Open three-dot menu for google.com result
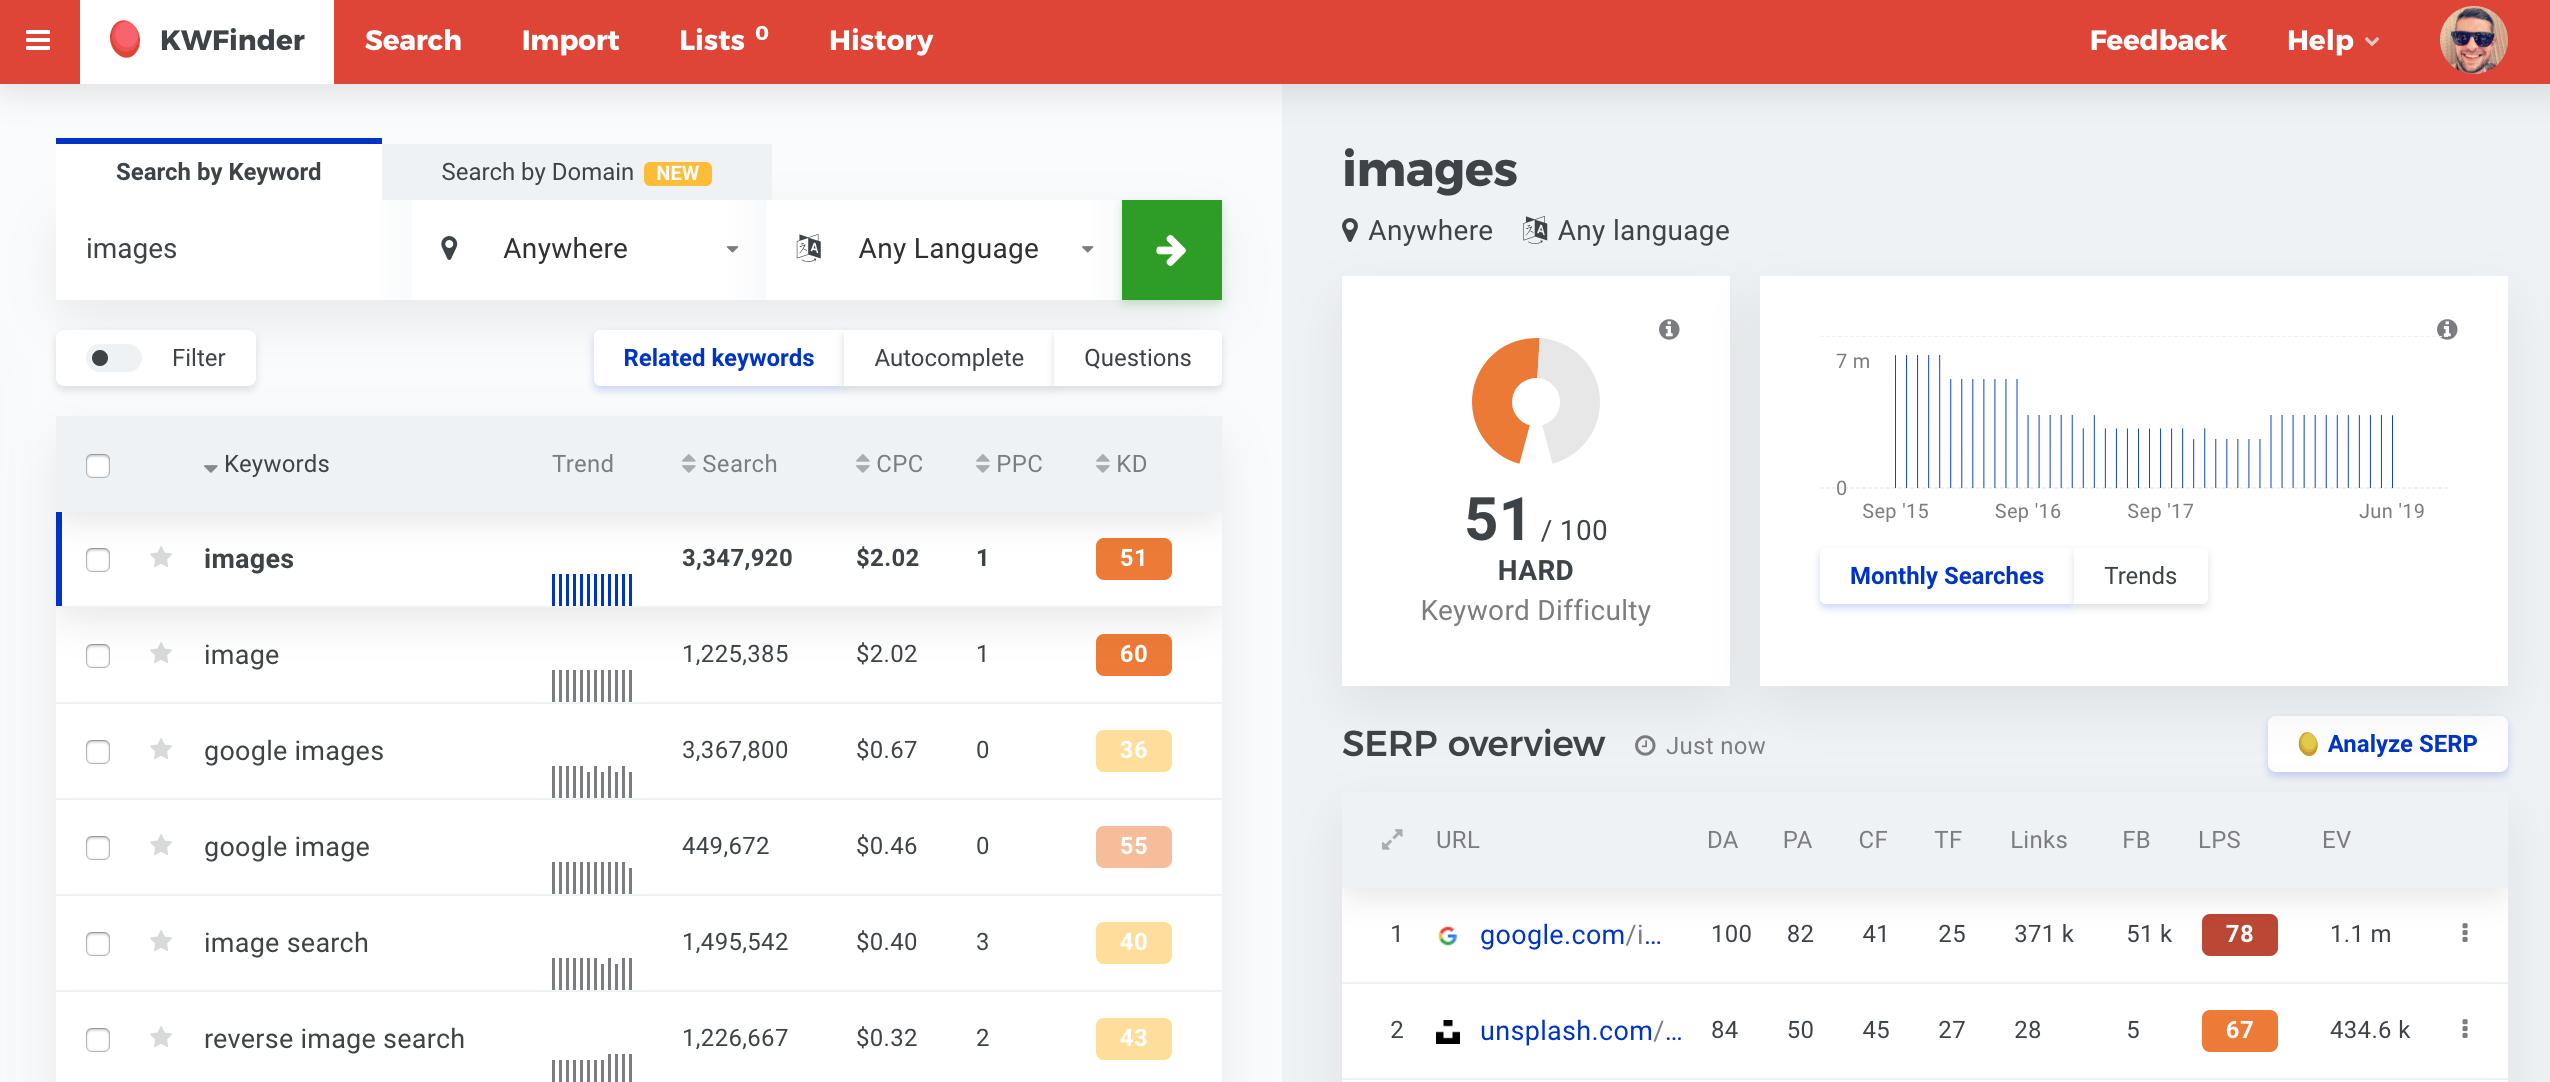The width and height of the screenshot is (2550, 1082). coord(2465,933)
